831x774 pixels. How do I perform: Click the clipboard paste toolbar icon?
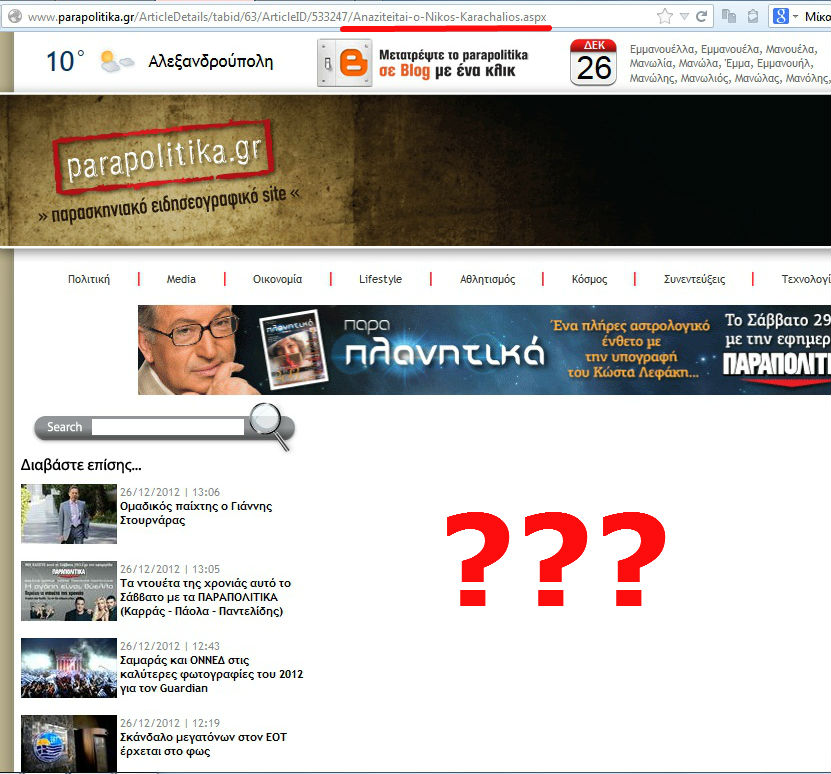pyautogui.click(x=753, y=16)
